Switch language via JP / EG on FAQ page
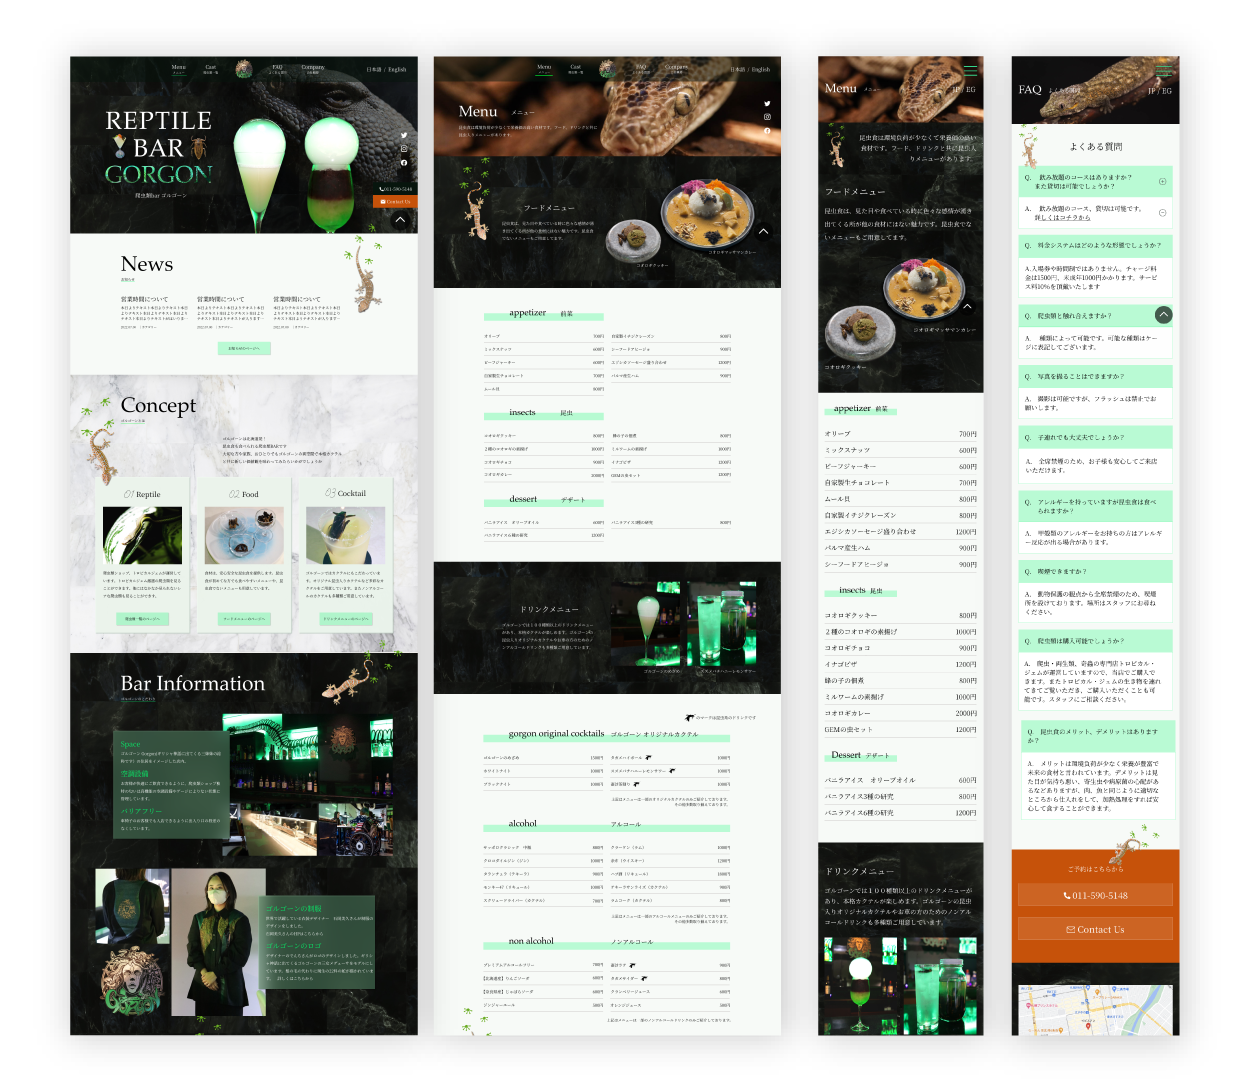 click(1159, 91)
